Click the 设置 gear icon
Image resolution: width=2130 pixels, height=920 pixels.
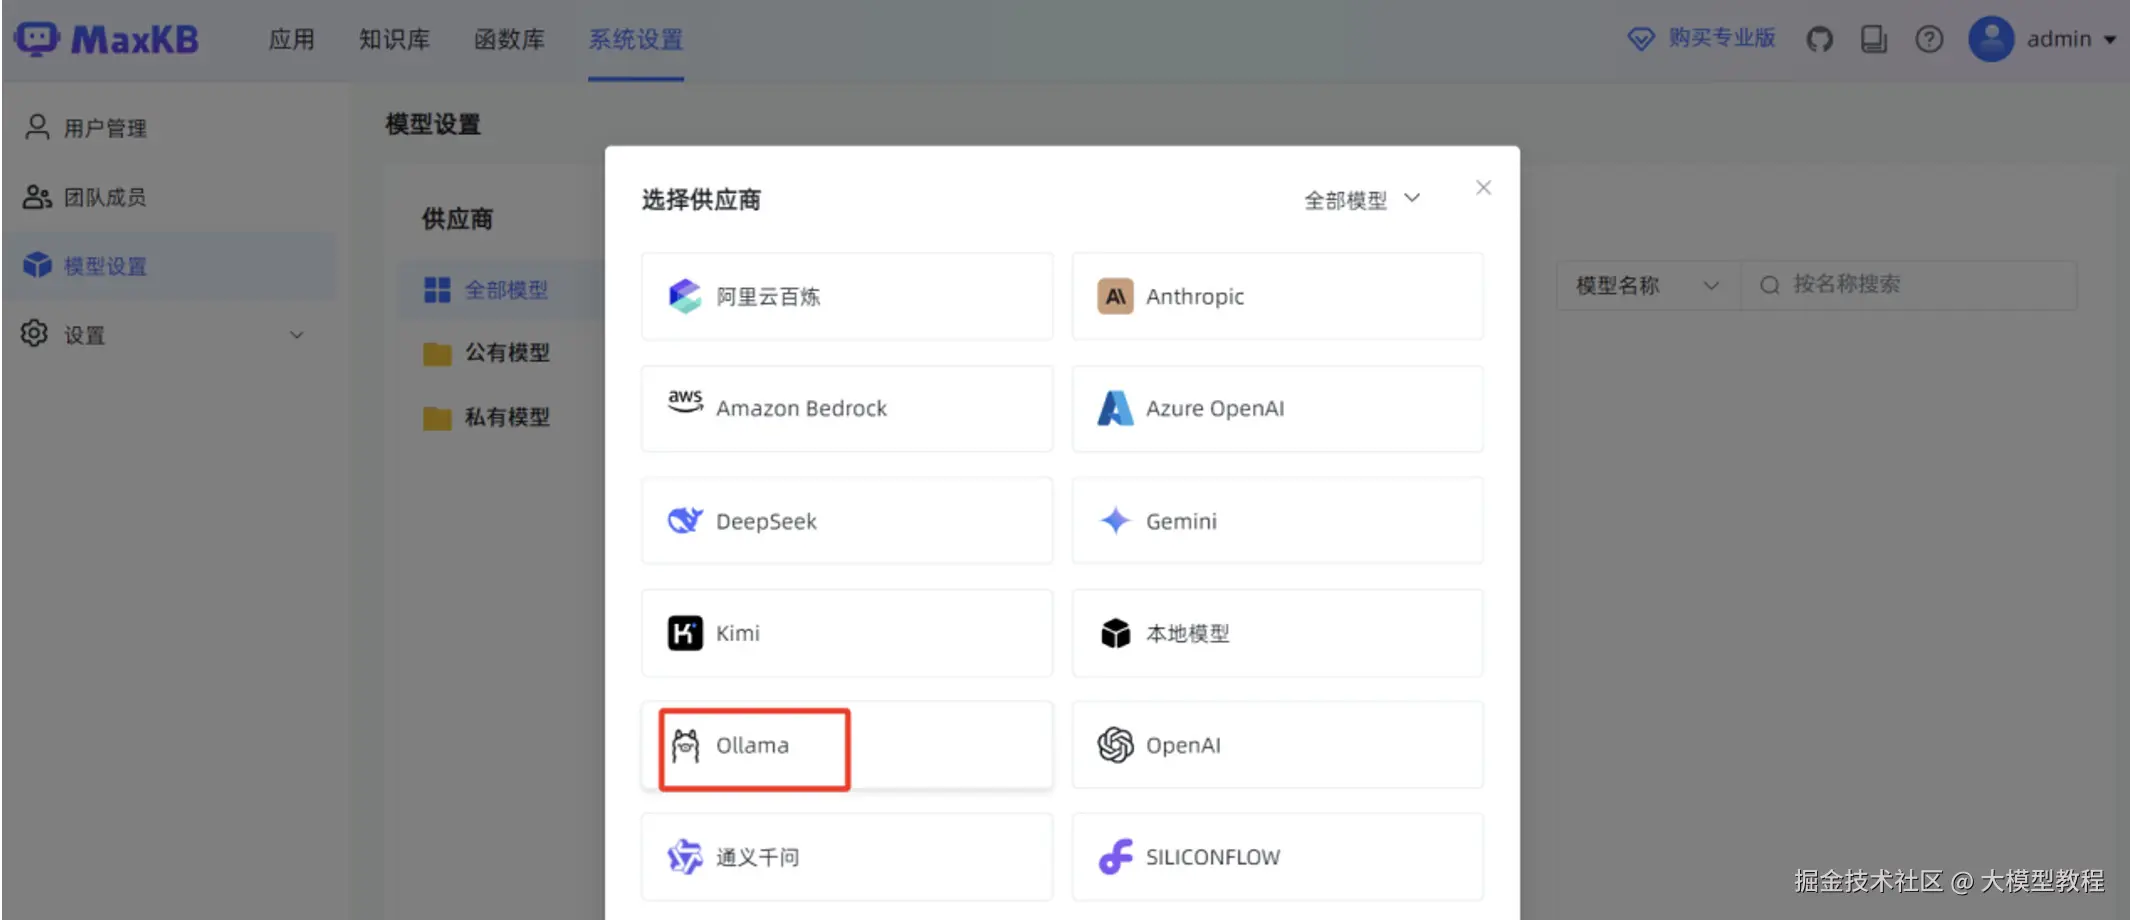pos(35,334)
